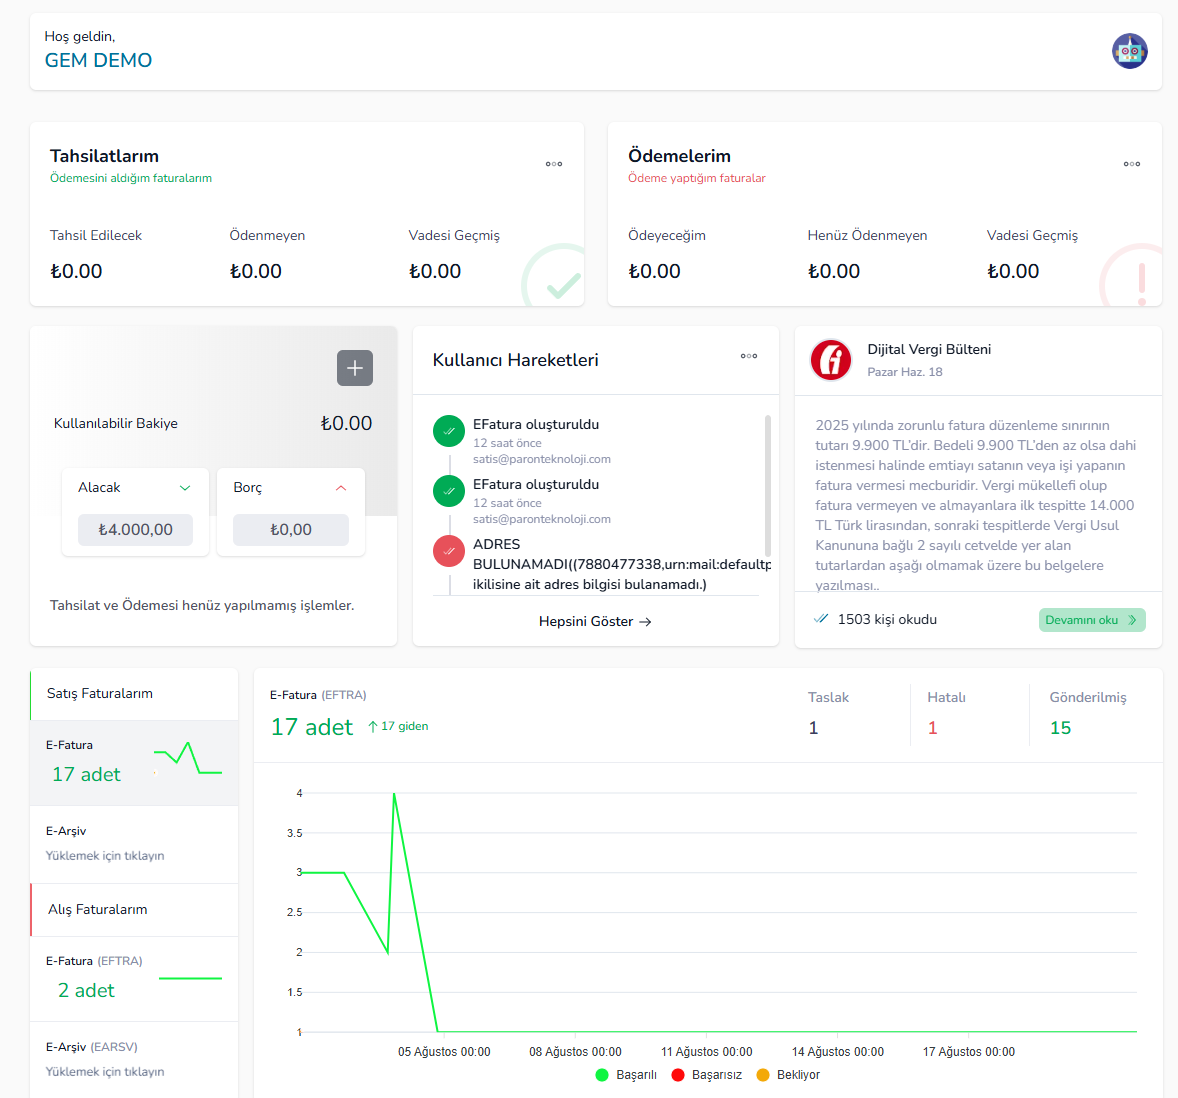Open Tahsilatlarım three-dot options menu
Image resolution: width=1178 pixels, height=1098 pixels.
click(x=554, y=164)
